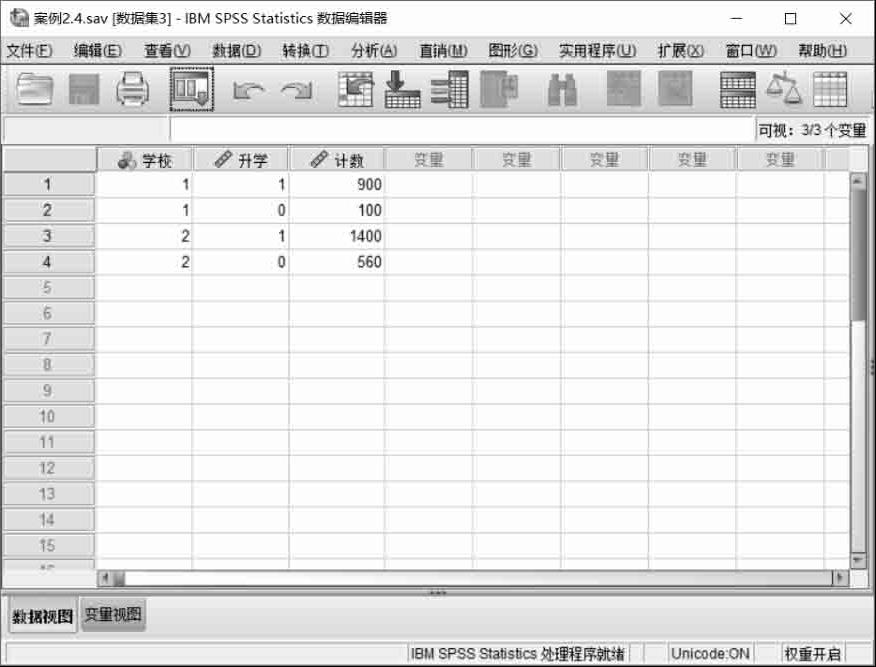The image size is (876, 667).
Task: Click the Select cases grid icon
Action: click(830, 89)
